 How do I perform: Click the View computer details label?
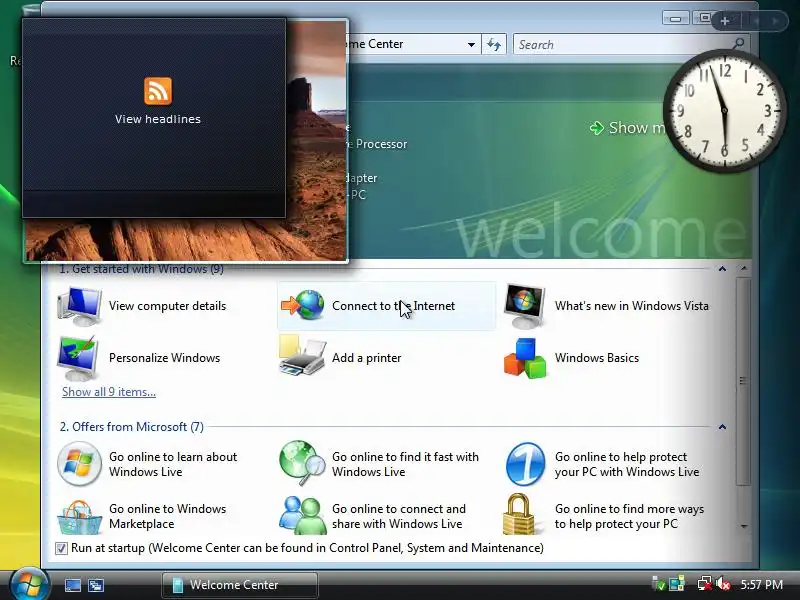click(x=167, y=306)
